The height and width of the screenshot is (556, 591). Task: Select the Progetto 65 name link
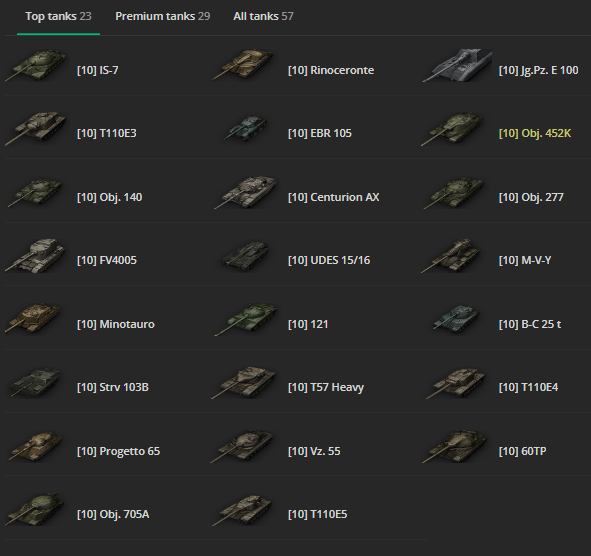click(x=118, y=451)
